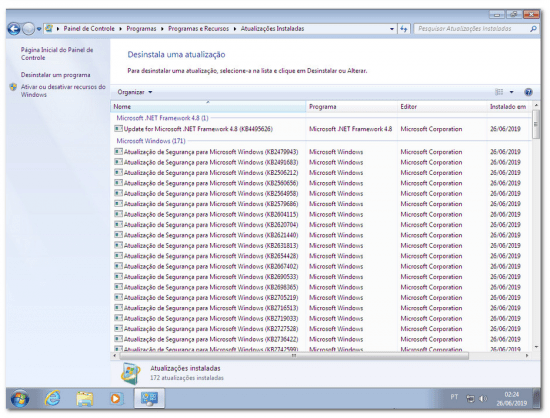
Task: Open the address bar history dropdown arrow
Action: click(x=392, y=29)
